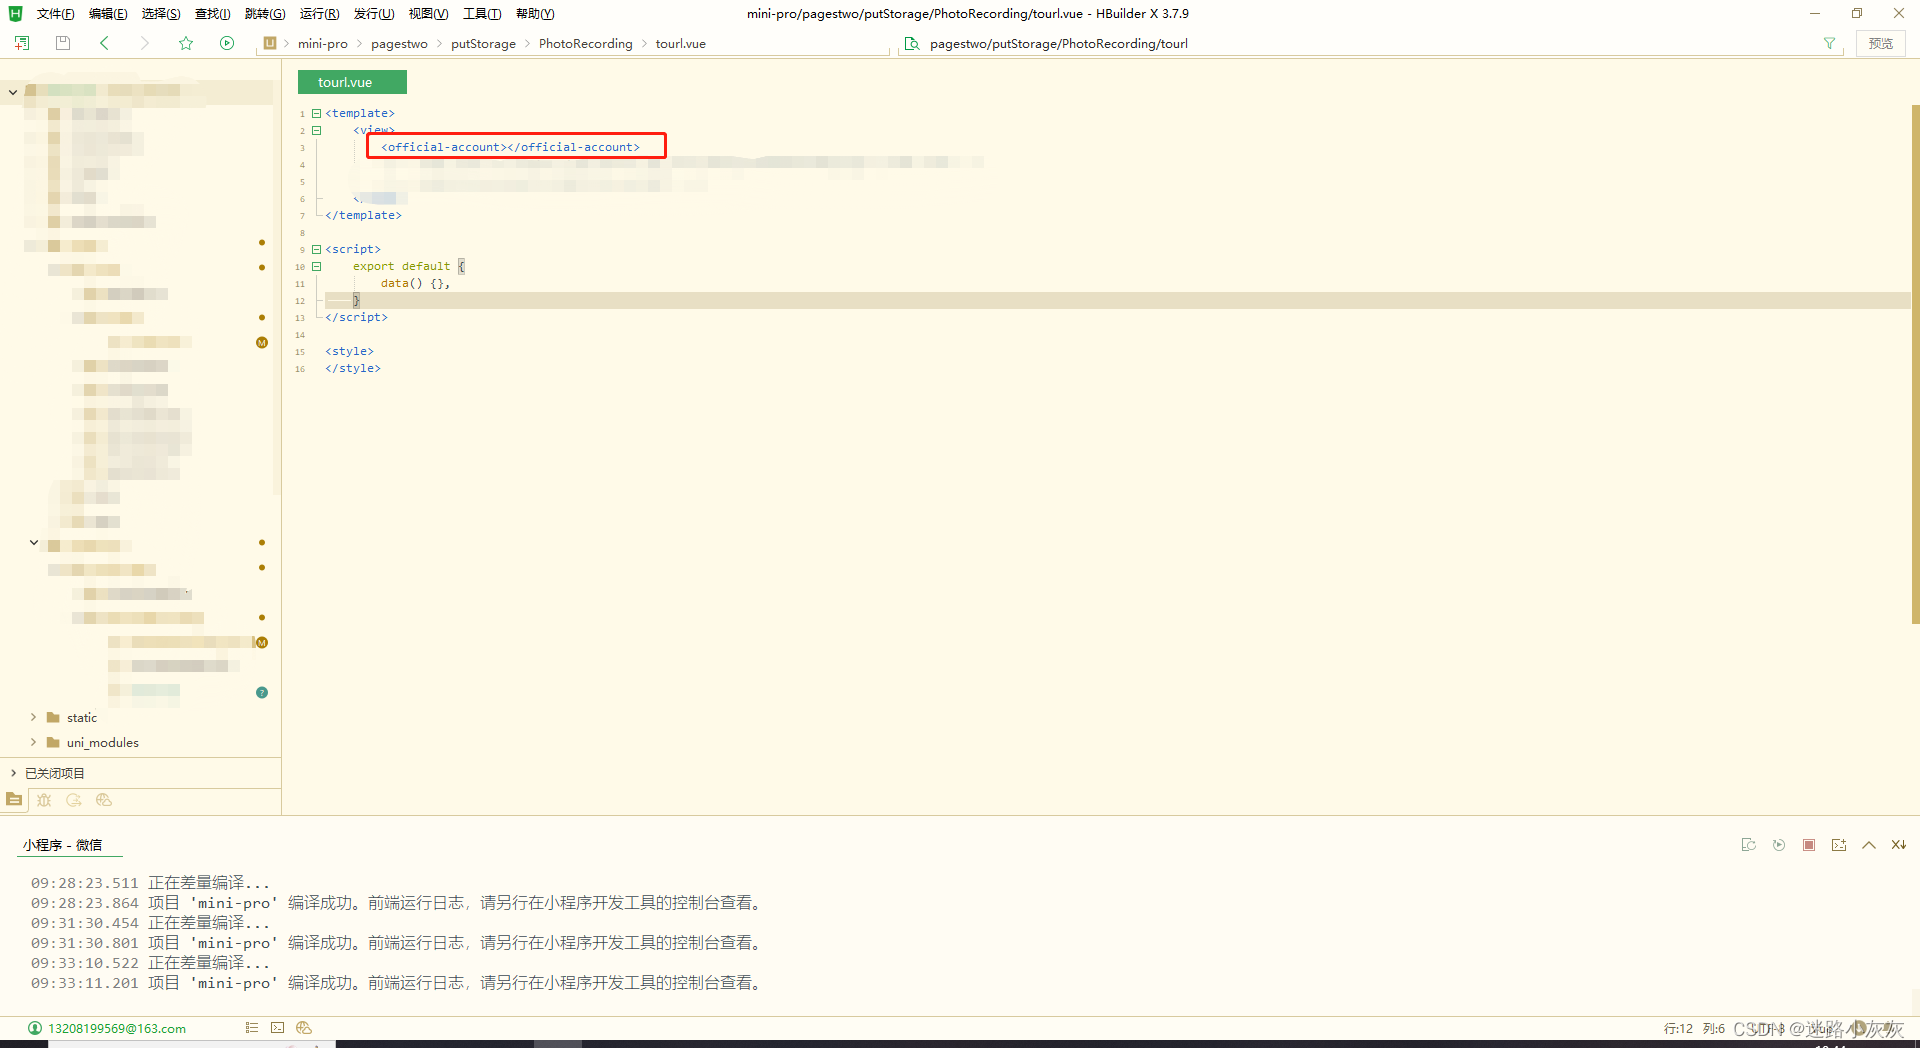Image resolution: width=1920 pixels, height=1048 pixels.
Task: Open the 选择(S) menu
Action: [x=161, y=14]
